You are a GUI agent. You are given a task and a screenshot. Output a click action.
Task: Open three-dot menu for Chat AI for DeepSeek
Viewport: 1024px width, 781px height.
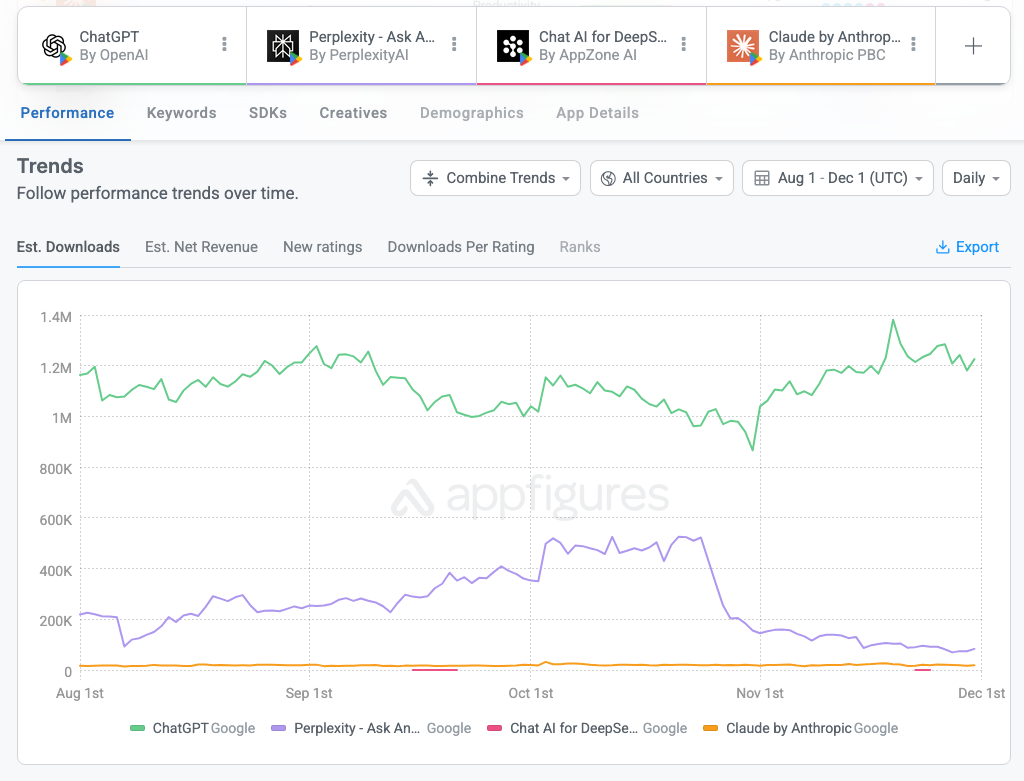tap(684, 44)
